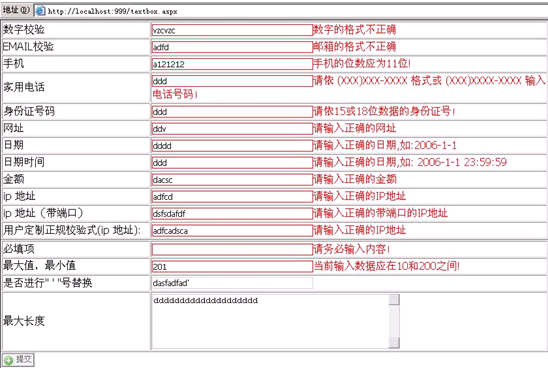Click the 金额 field containing dacsc
The image size is (548, 368).
(232, 180)
